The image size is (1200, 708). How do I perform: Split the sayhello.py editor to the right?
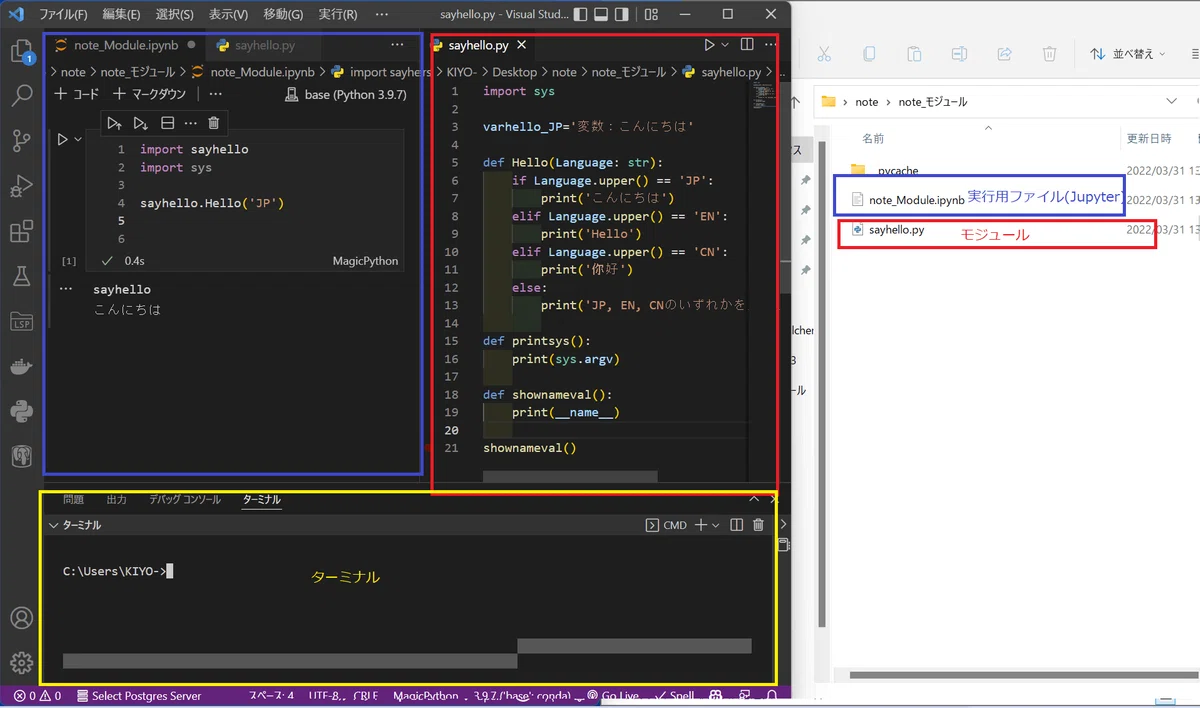tap(747, 45)
